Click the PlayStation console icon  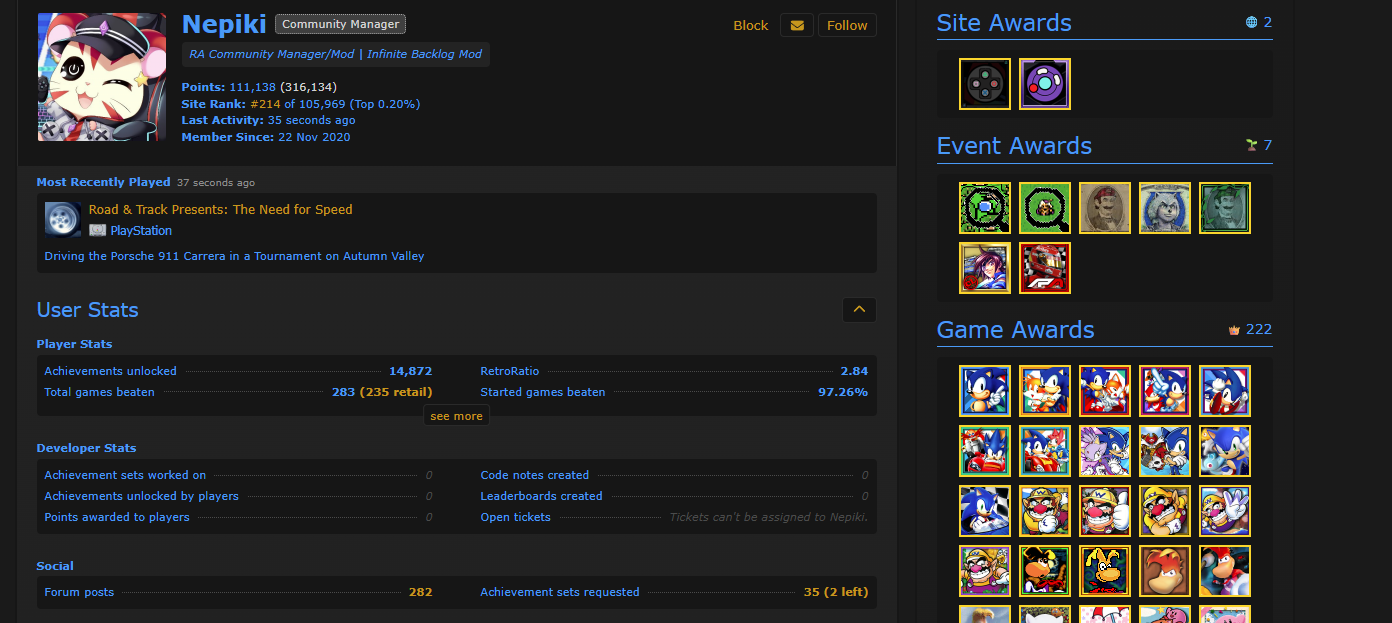pyautogui.click(x=97, y=230)
